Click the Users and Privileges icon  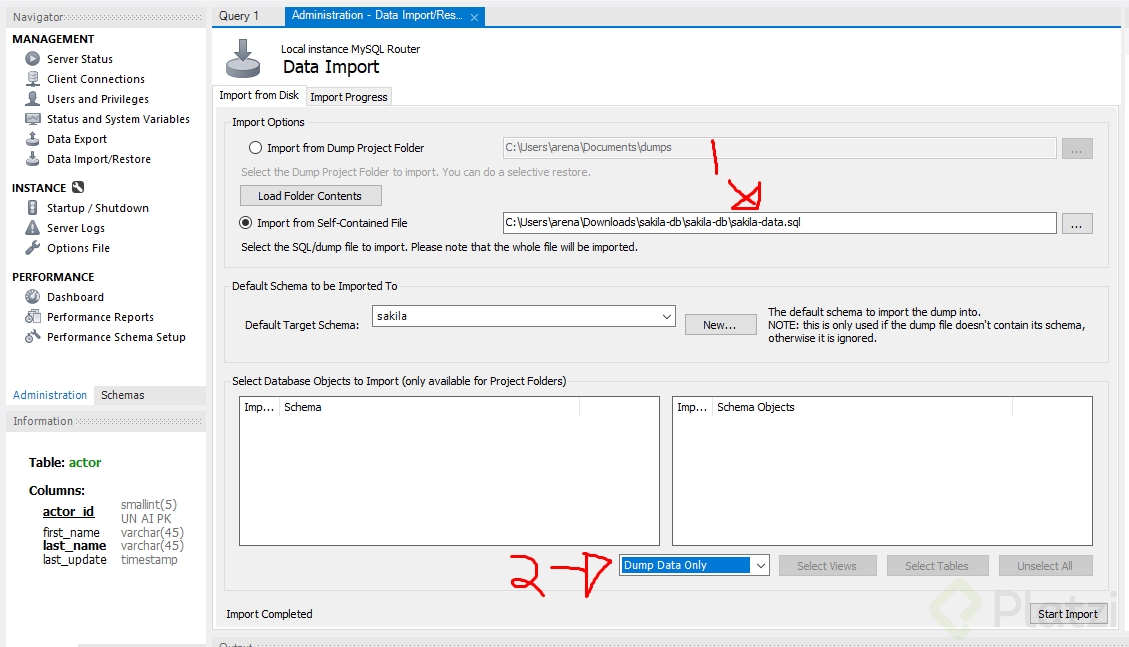(32, 99)
